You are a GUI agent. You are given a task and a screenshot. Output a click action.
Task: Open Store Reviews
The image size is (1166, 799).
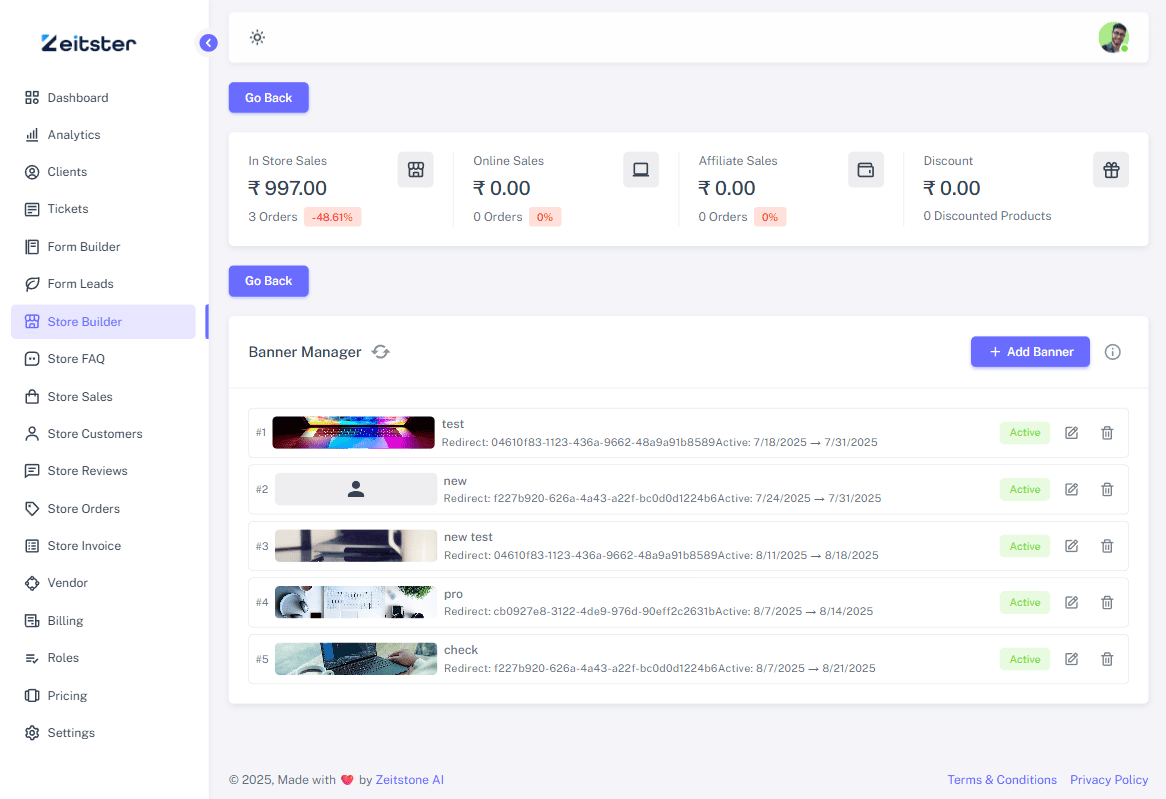pos(103,471)
